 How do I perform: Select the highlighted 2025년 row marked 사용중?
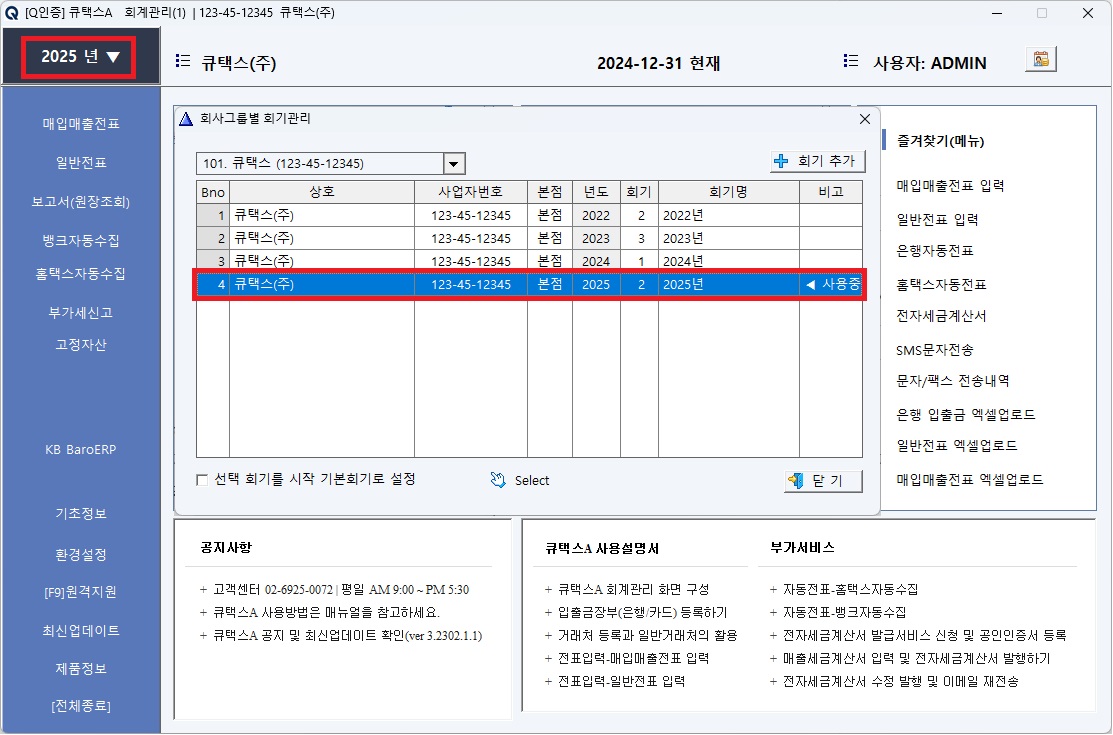click(x=530, y=284)
